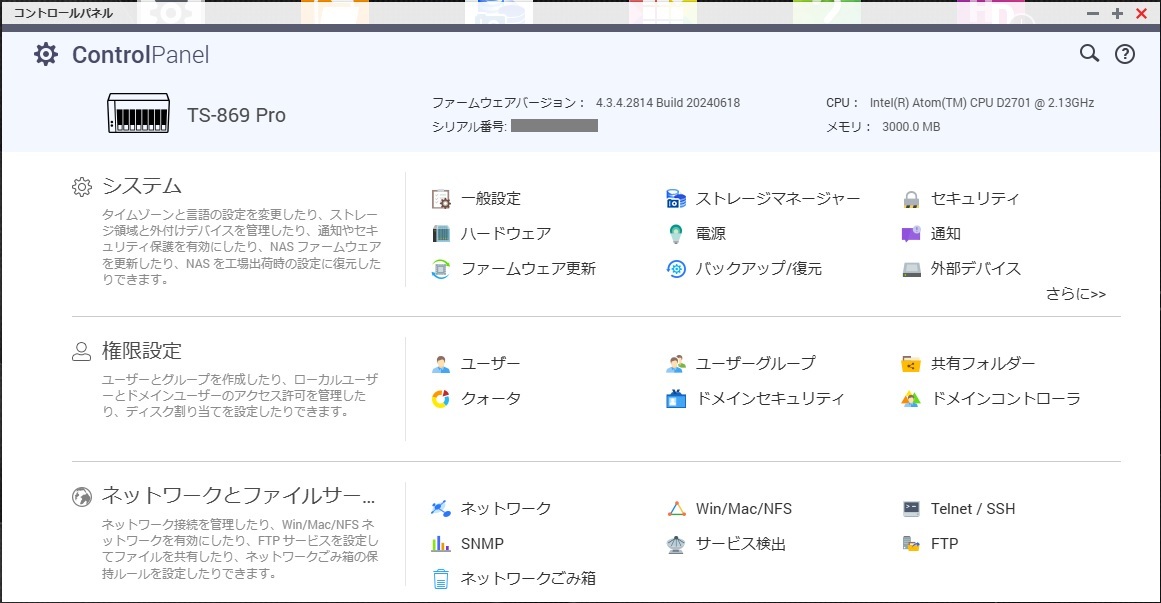Image resolution: width=1161 pixels, height=603 pixels.
Task: Open the システム section heading
Action: (142, 185)
